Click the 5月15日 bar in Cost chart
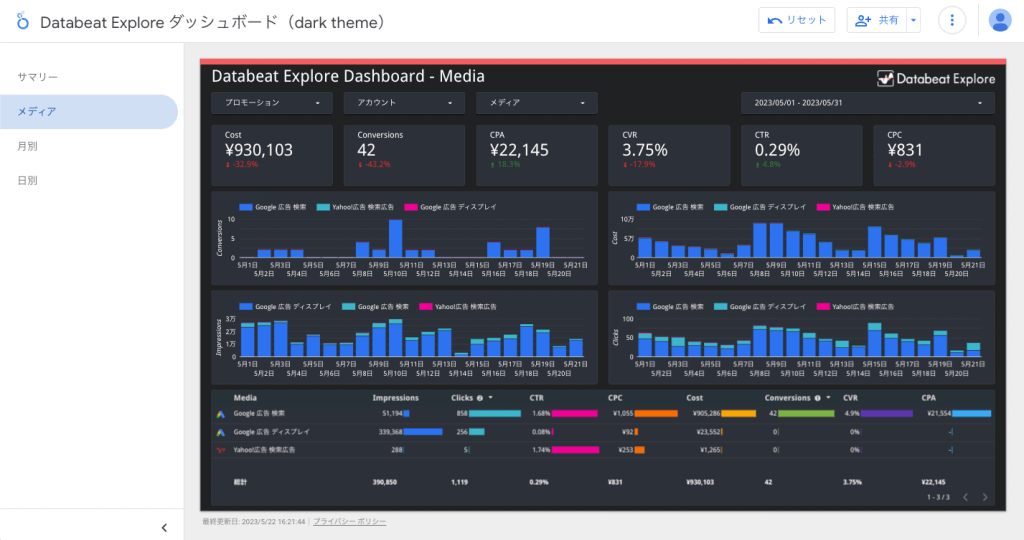The image size is (1024, 540). pos(874,242)
